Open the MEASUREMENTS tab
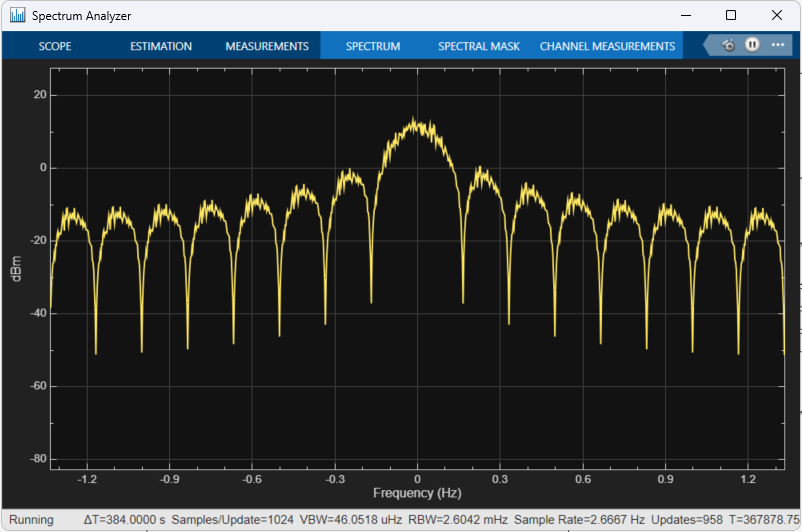The height and width of the screenshot is (532, 802). point(267,46)
